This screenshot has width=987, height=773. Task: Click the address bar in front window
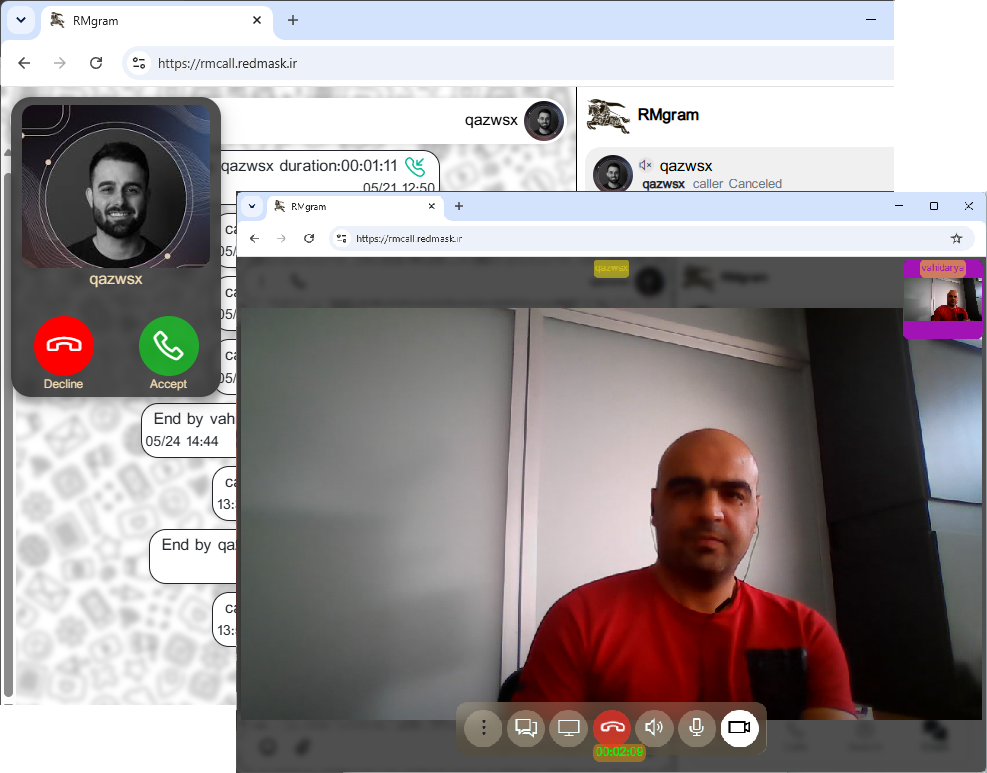pos(653,239)
